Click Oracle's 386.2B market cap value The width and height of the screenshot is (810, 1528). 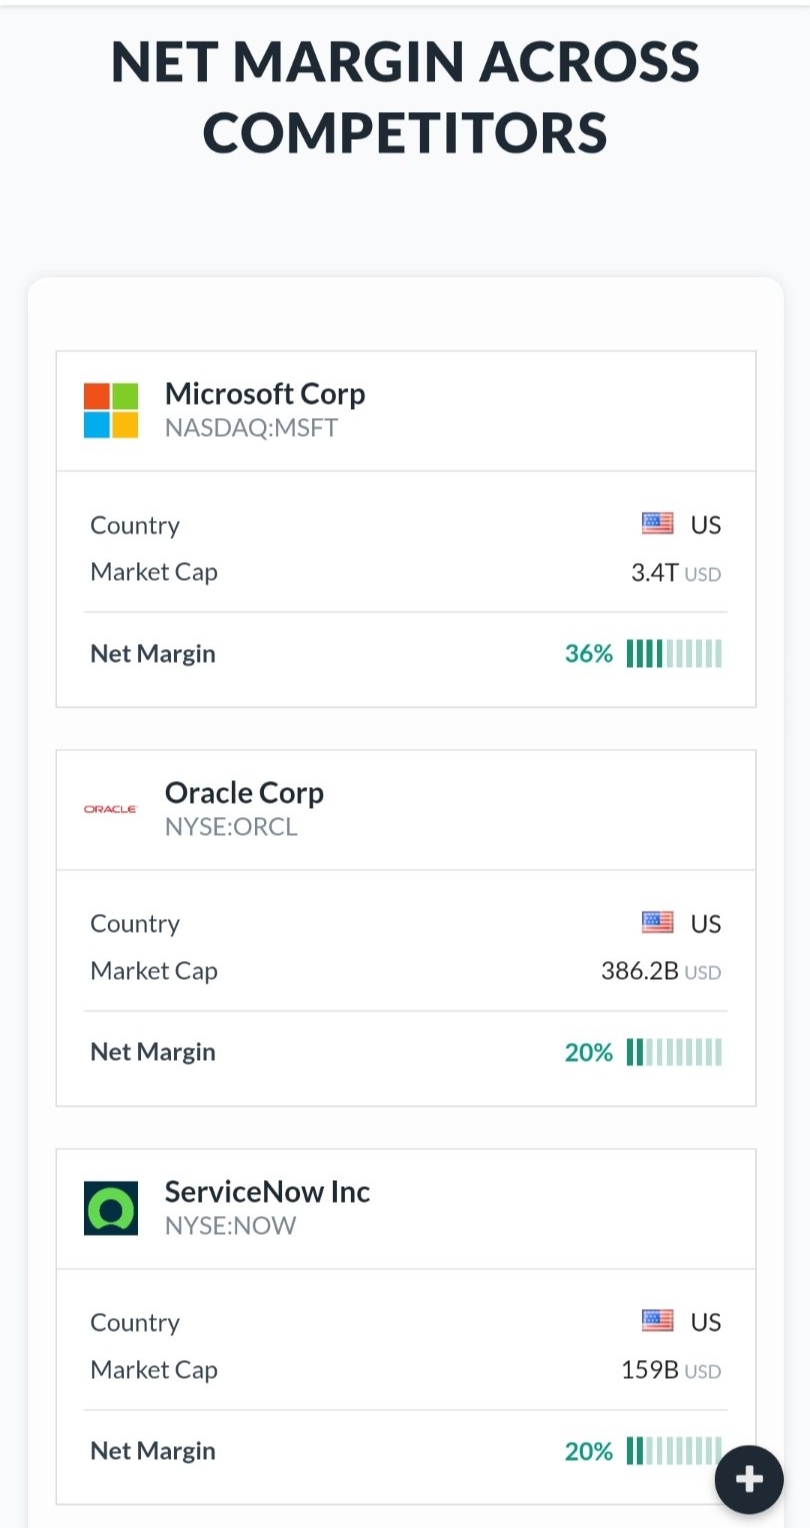point(640,971)
